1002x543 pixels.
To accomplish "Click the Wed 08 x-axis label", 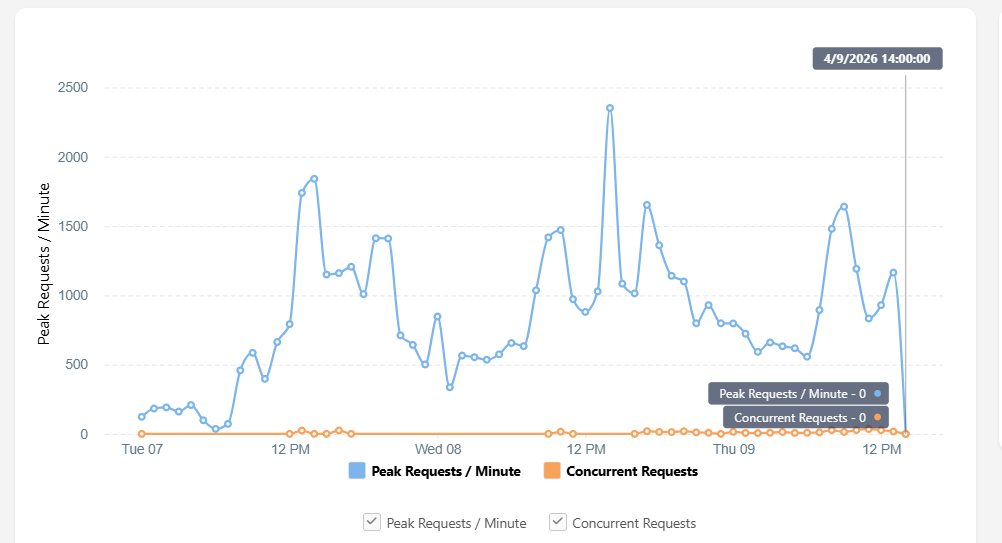I will pos(438,449).
